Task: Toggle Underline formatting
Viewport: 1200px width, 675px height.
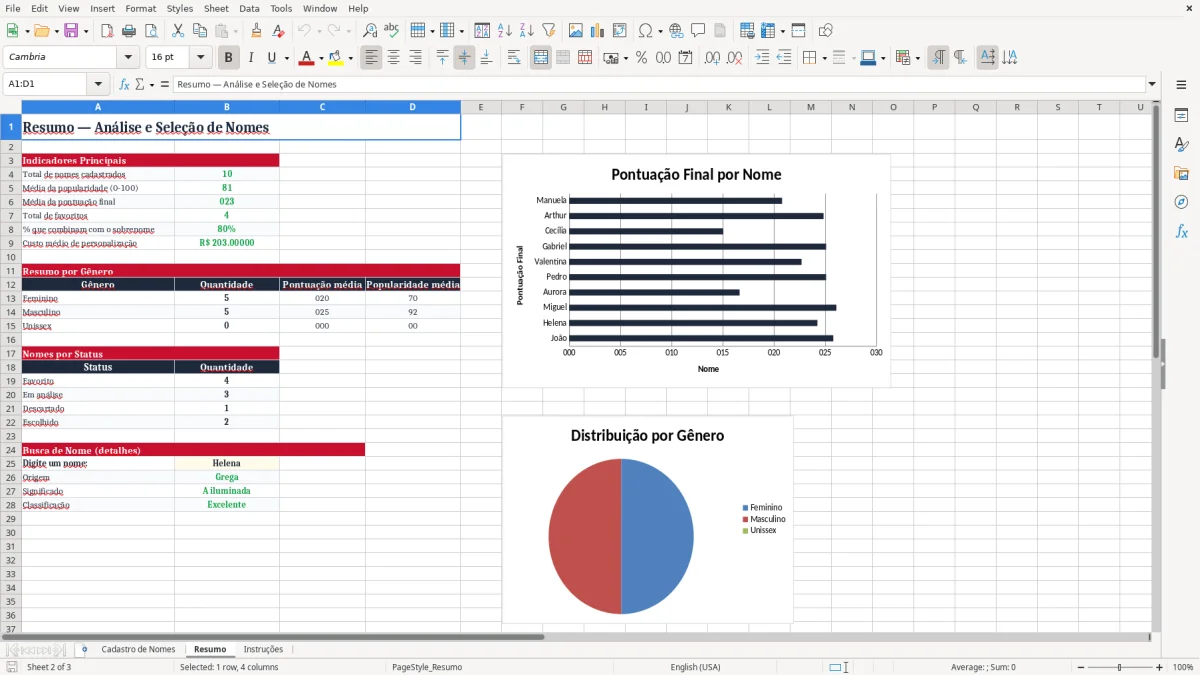Action: click(272, 58)
